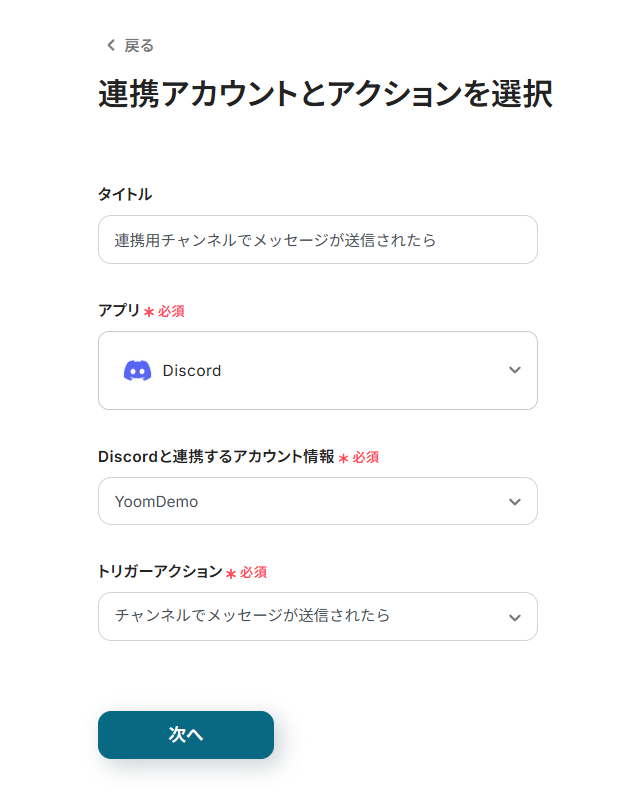
Task: Click the 連携アカウントとアクションを選択 heading
Action: pos(325,94)
